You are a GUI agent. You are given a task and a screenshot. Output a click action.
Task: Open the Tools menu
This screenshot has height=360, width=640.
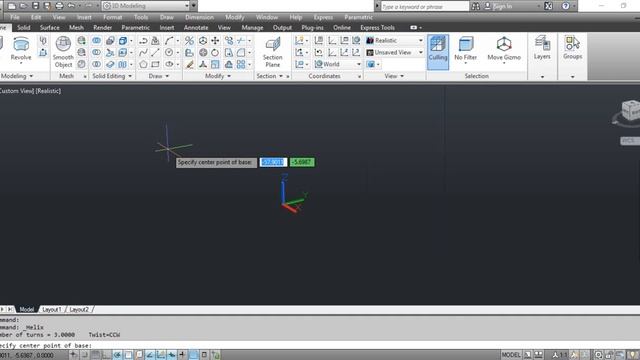pyautogui.click(x=141, y=17)
